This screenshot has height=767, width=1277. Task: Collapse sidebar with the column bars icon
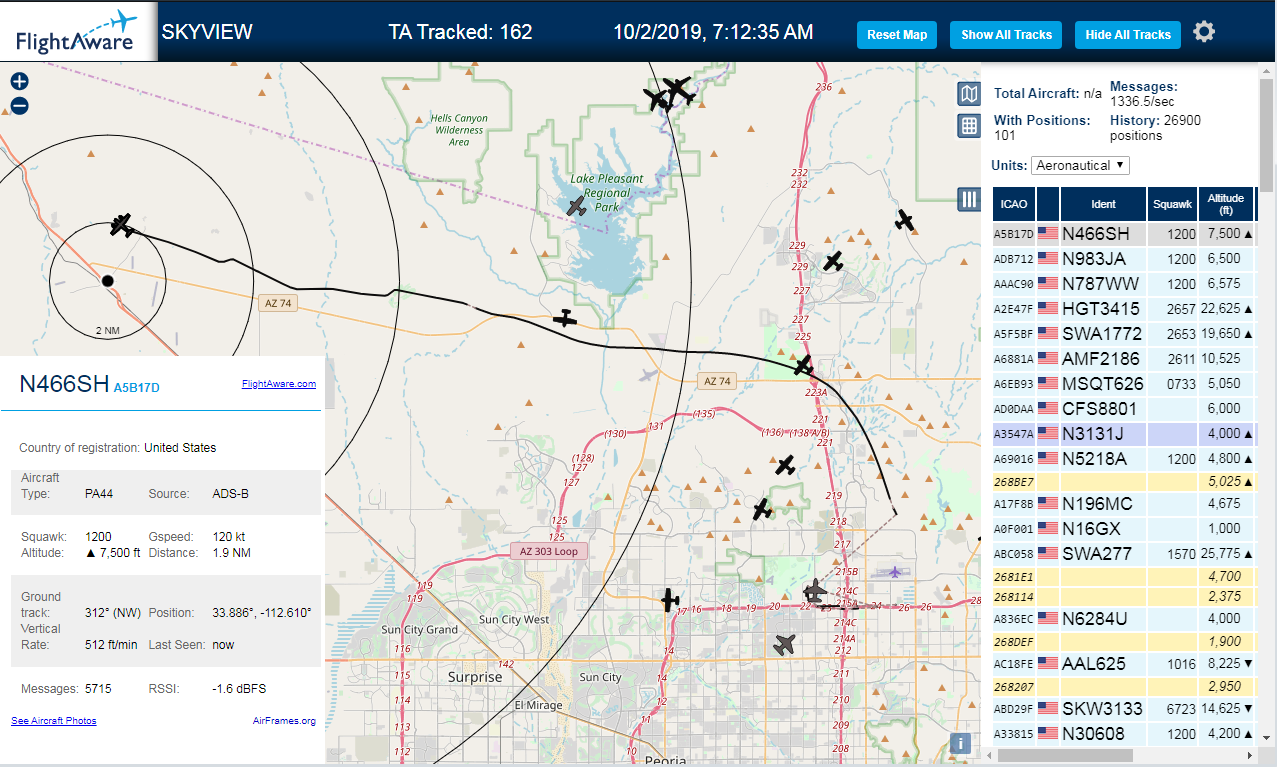(968, 199)
